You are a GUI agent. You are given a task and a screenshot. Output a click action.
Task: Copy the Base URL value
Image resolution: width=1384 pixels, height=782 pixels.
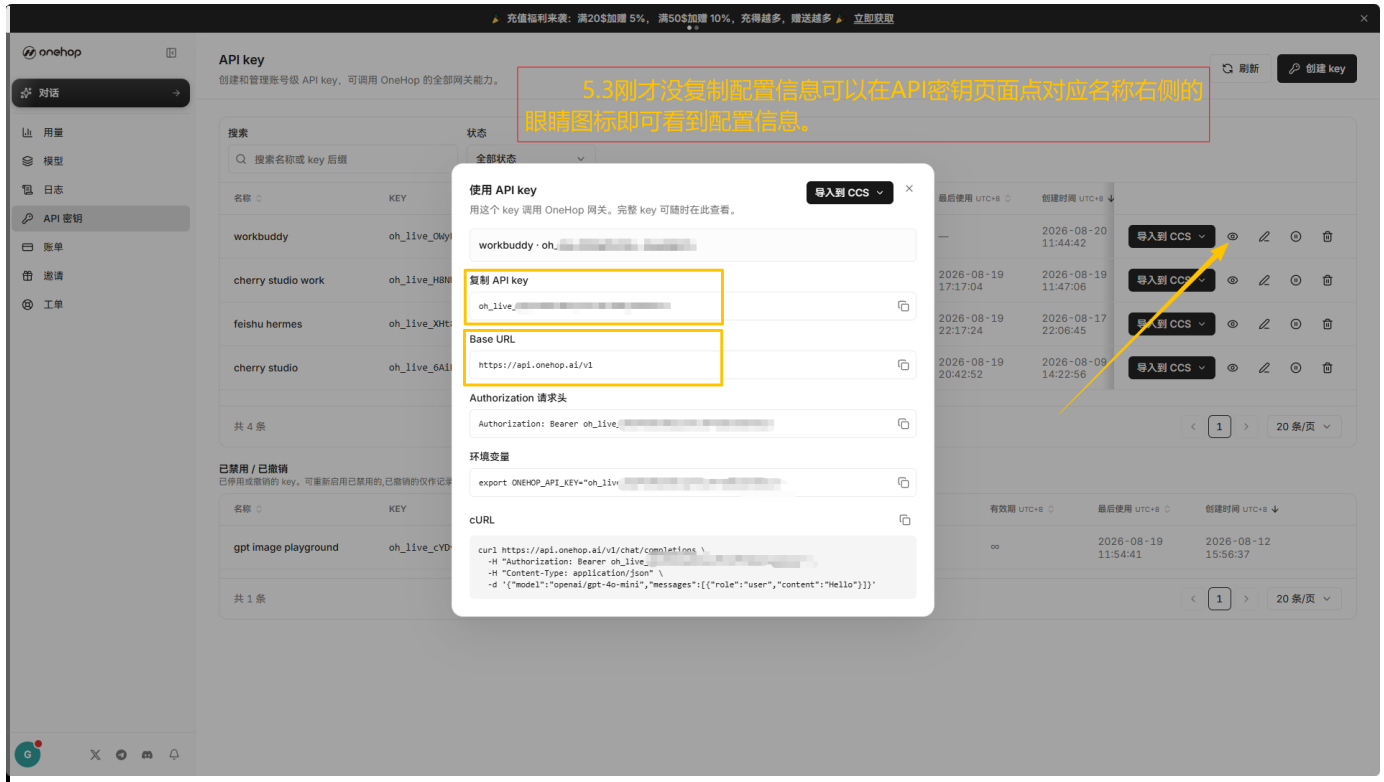(903, 365)
